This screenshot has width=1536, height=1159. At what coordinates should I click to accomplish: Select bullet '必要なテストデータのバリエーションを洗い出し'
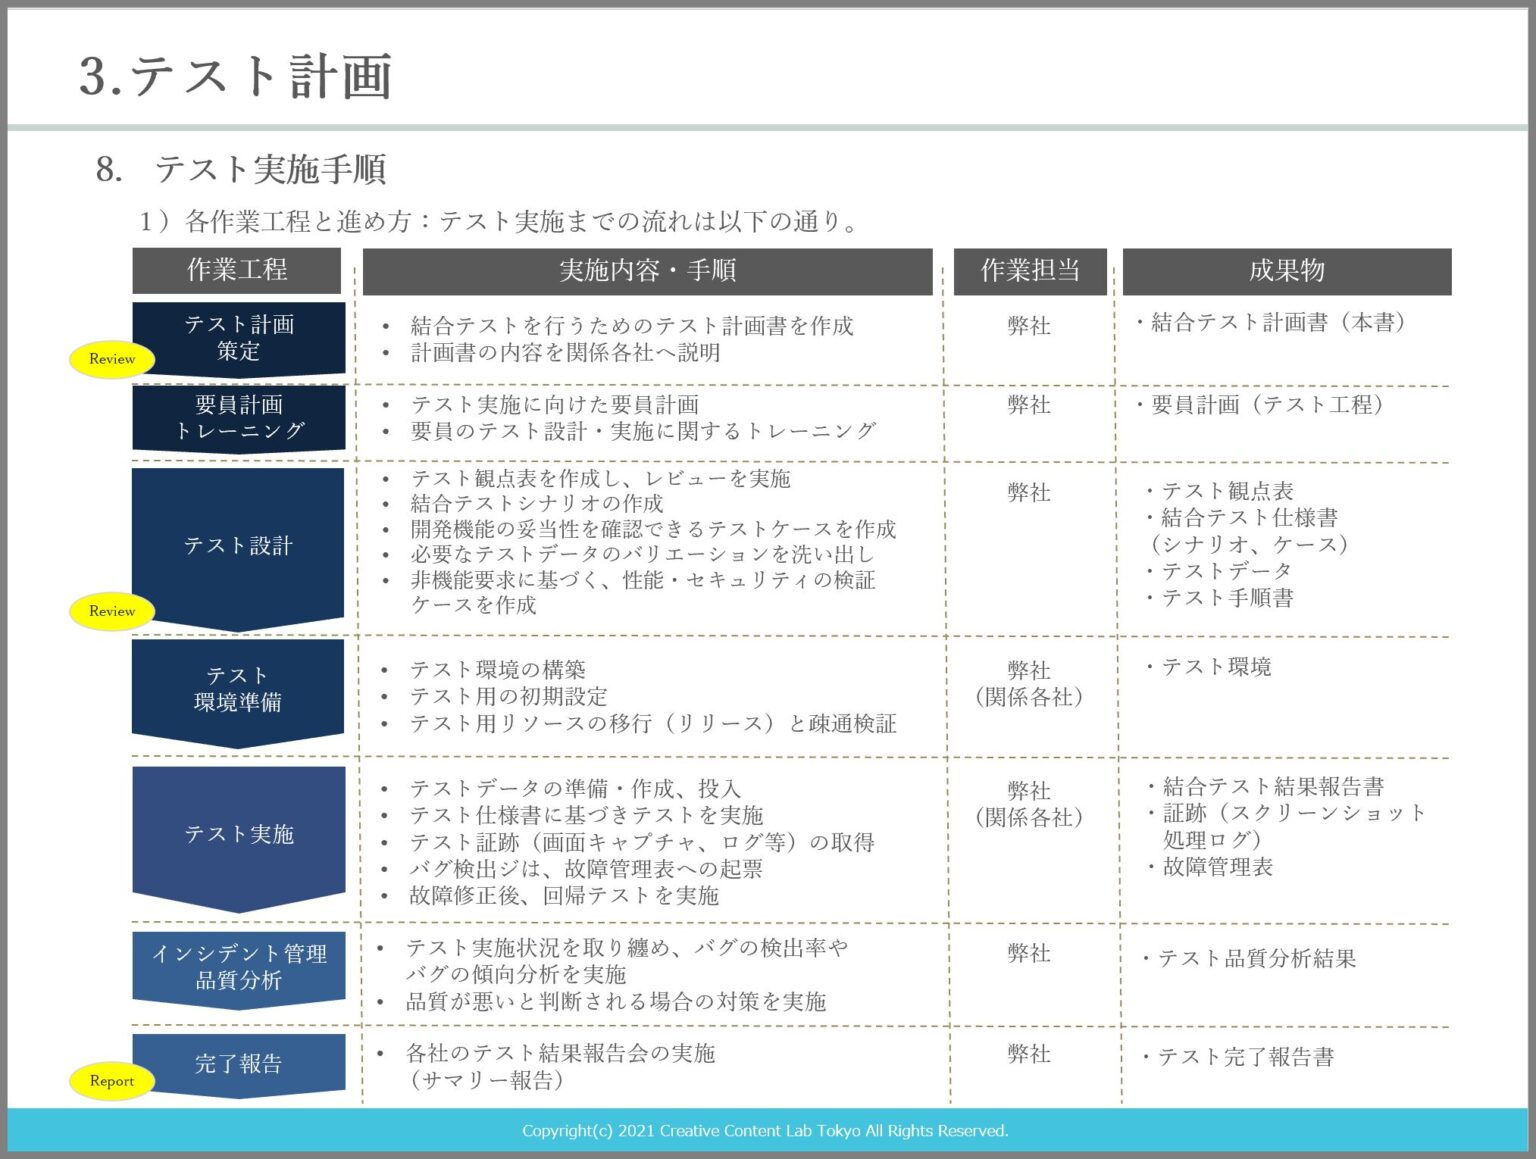point(642,554)
